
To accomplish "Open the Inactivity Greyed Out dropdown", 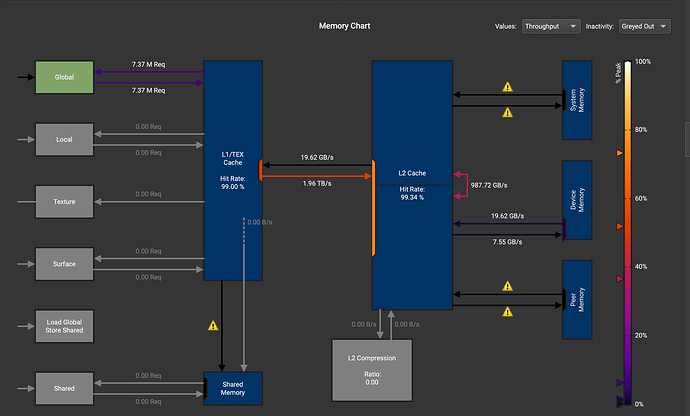I will 645,26.
